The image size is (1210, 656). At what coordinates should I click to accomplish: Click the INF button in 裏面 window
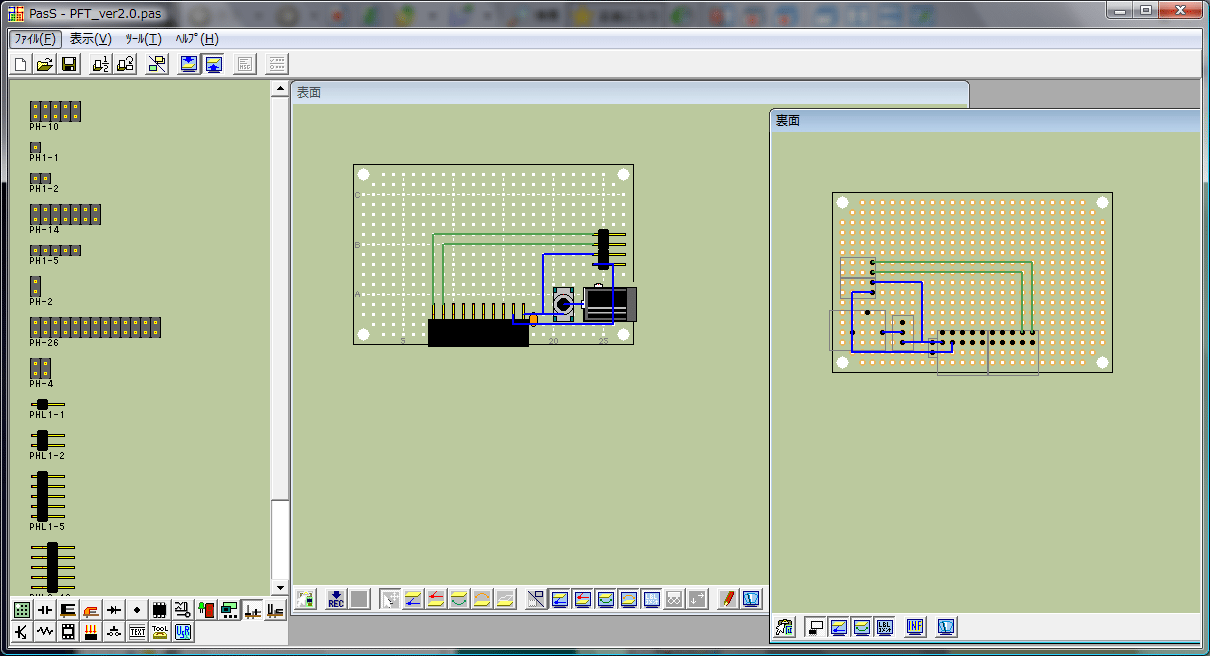click(x=915, y=627)
